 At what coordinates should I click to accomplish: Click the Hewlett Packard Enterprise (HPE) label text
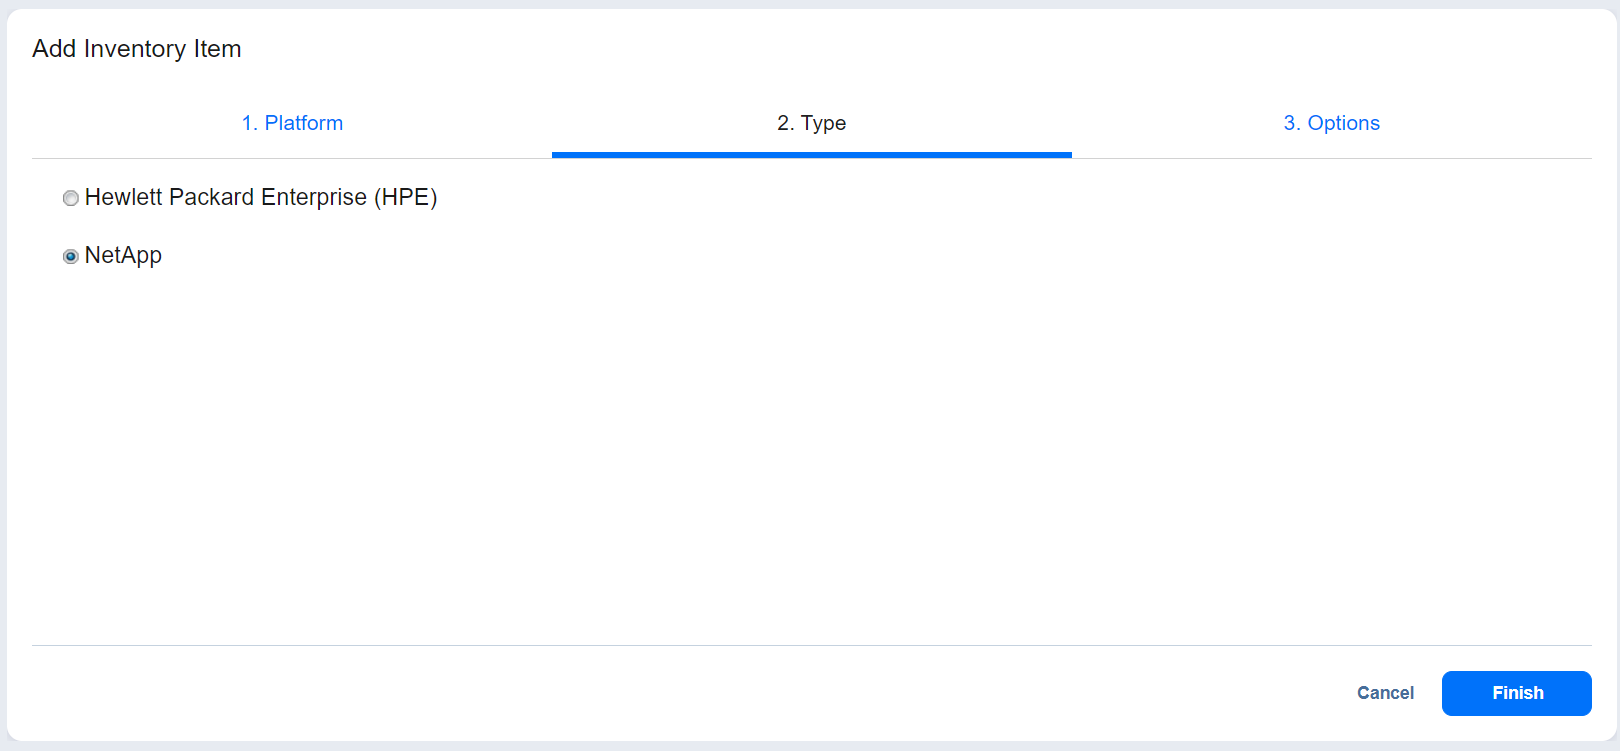click(x=260, y=197)
